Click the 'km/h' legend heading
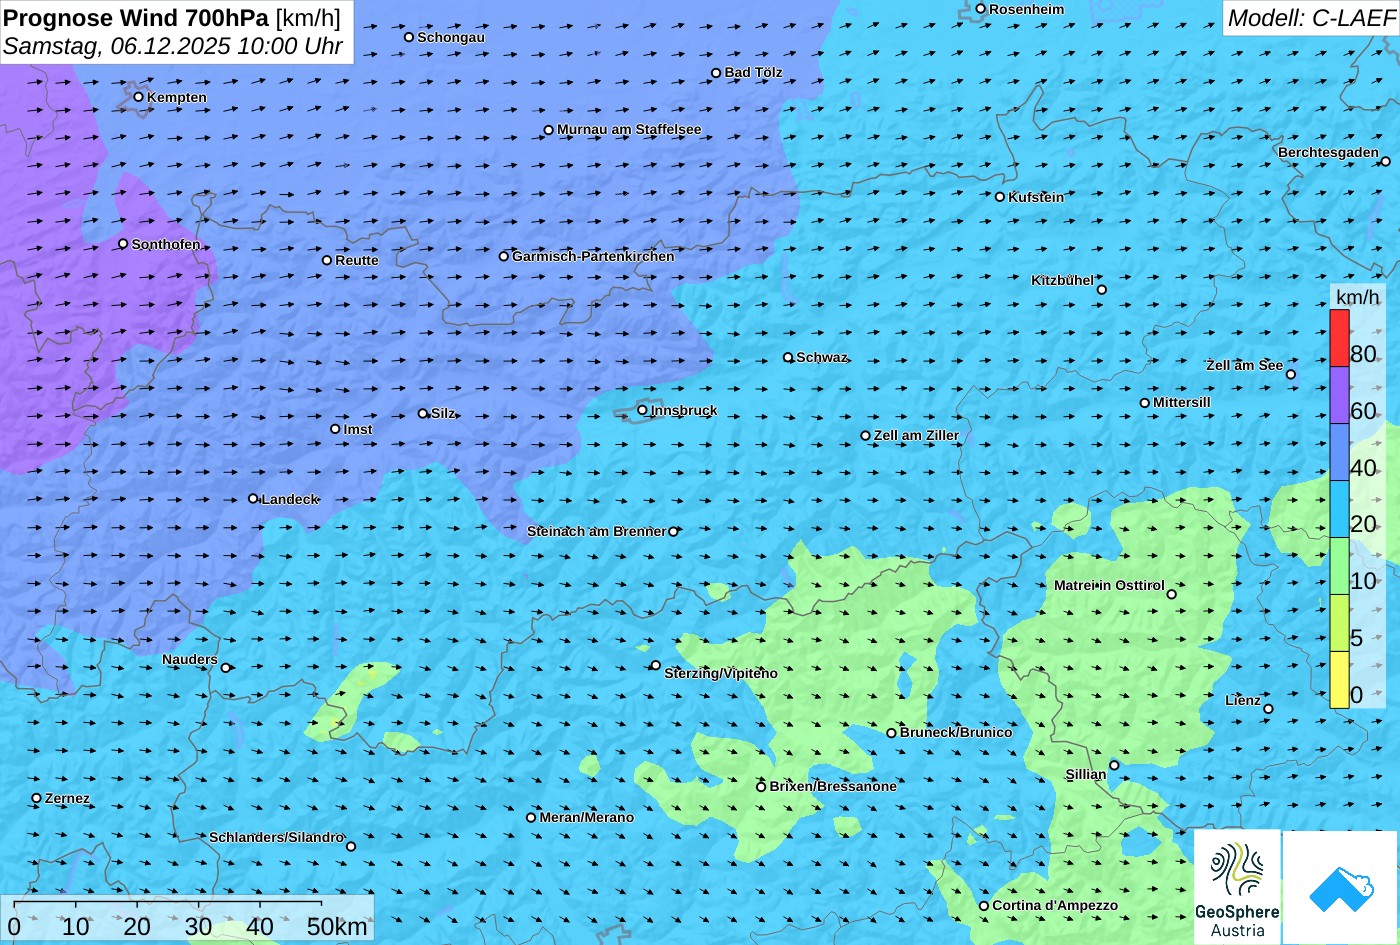The height and width of the screenshot is (945, 1400). click(x=1357, y=297)
